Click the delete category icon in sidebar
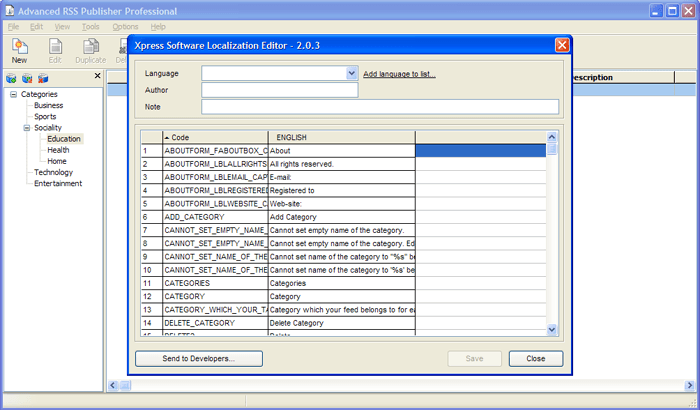This screenshot has height=410, width=700. point(43,79)
